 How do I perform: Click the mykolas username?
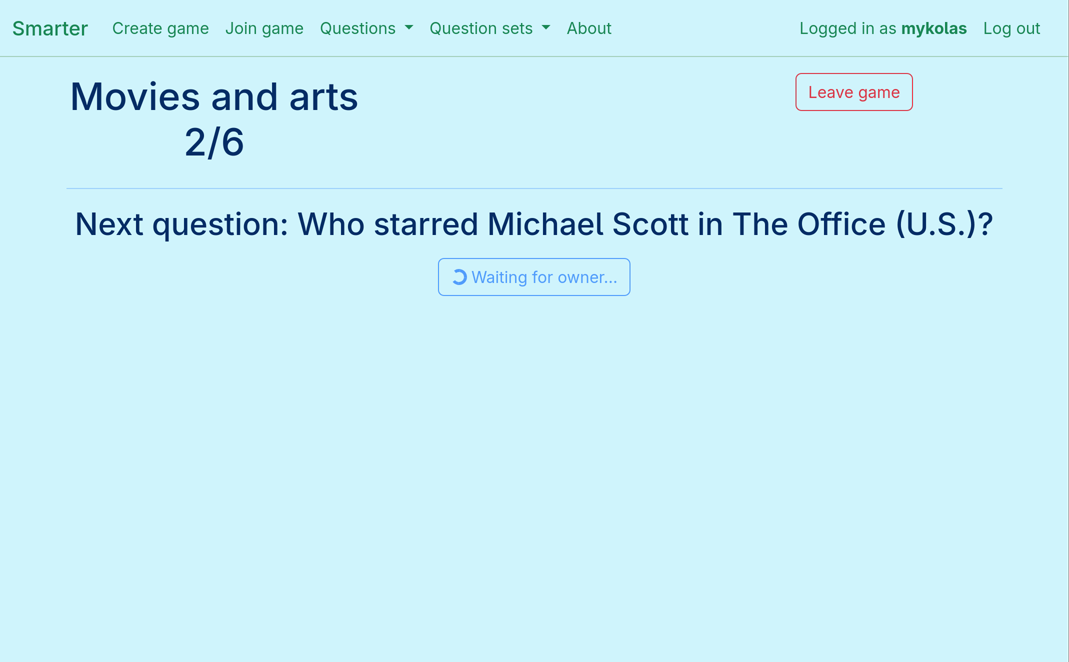point(933,28)
